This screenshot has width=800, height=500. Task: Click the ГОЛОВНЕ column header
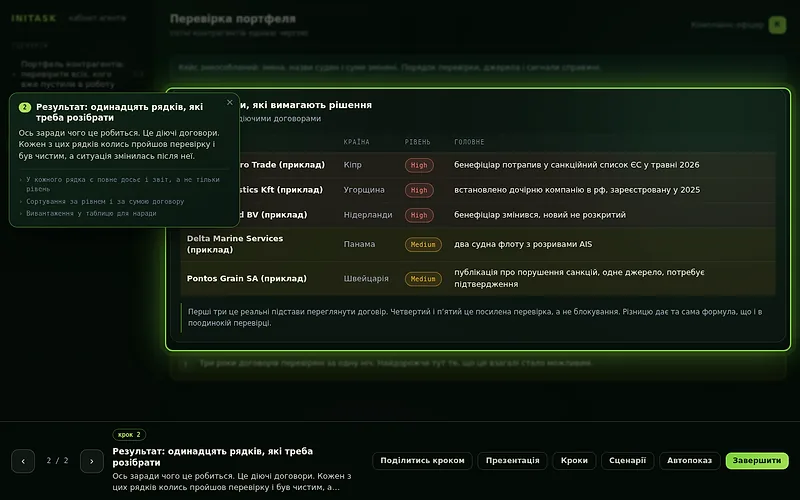tap(469, 142)
